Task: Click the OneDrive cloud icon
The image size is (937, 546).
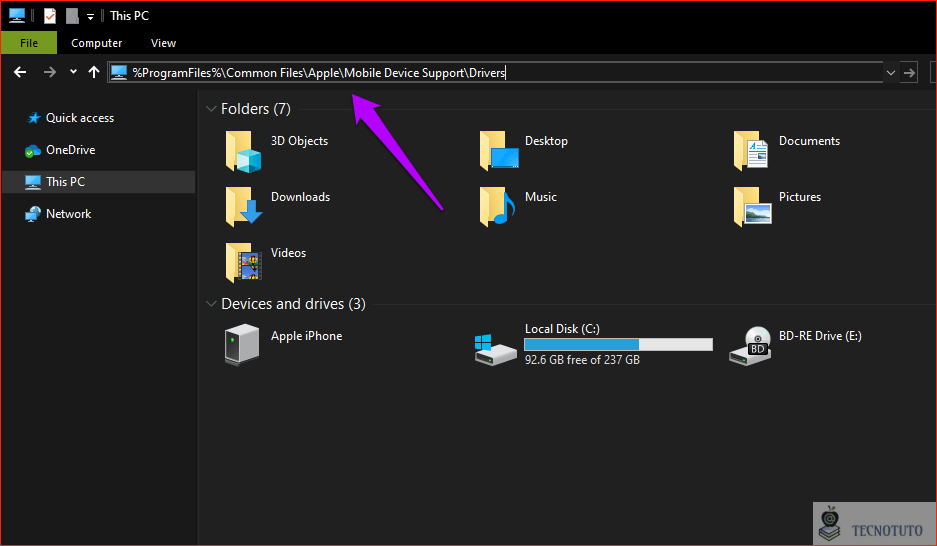Action: point(32,151)
